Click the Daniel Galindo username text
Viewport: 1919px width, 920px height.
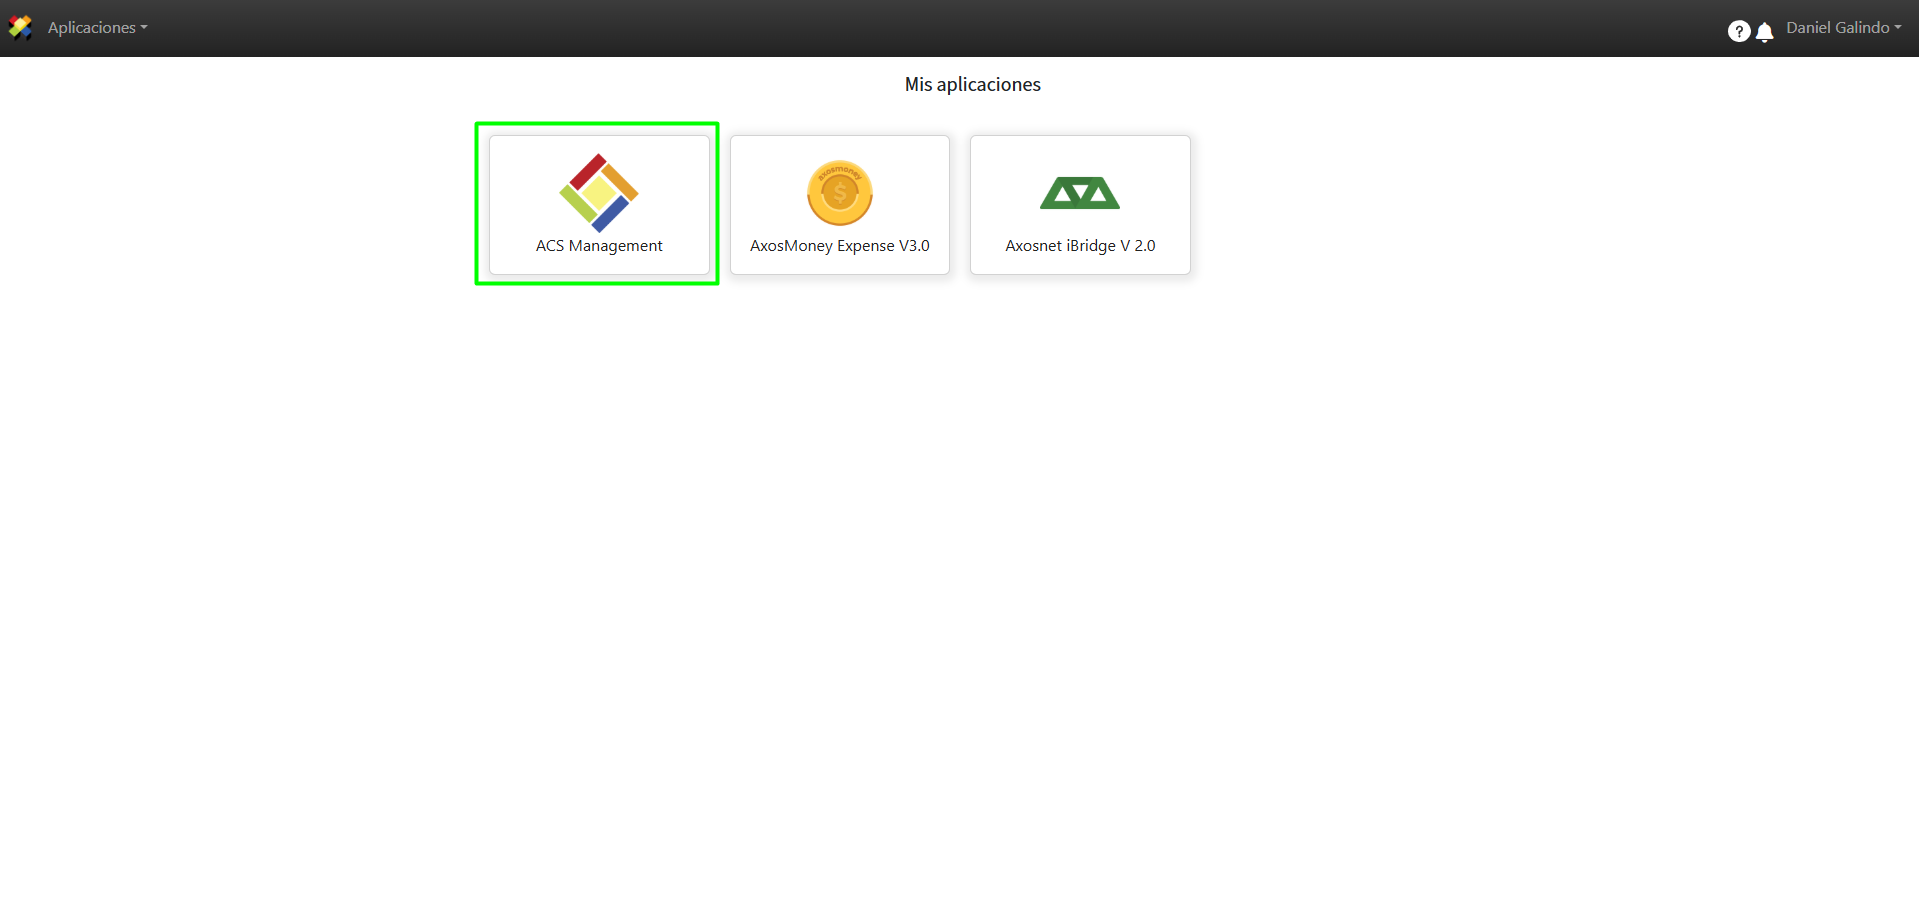coord(1838,28)
